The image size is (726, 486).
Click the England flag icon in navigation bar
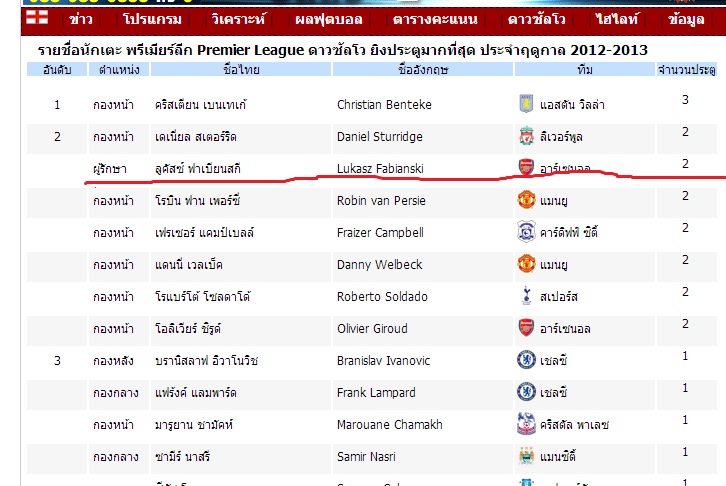pos(37,17)
